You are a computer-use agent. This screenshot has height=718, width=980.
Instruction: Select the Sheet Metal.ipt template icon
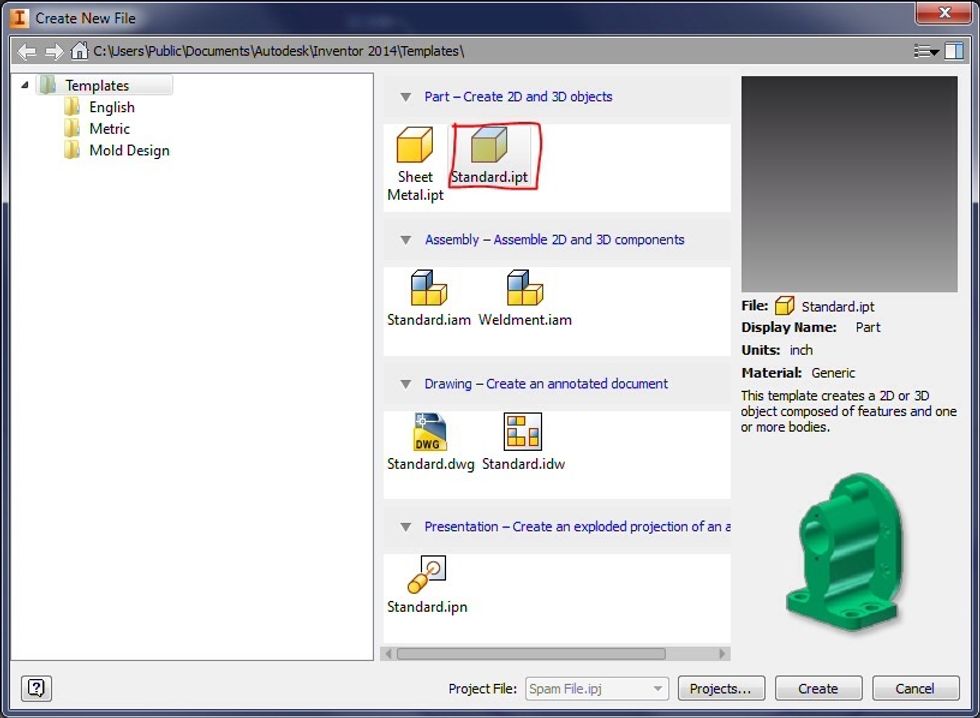click(415, 146)
